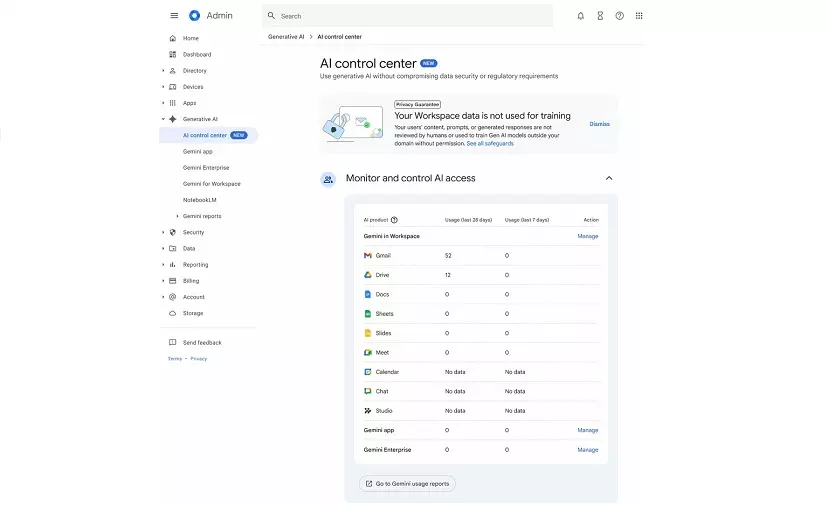Click the Slides icon in table
This screenshot has width=828, height=506.
tap(368, 333)
